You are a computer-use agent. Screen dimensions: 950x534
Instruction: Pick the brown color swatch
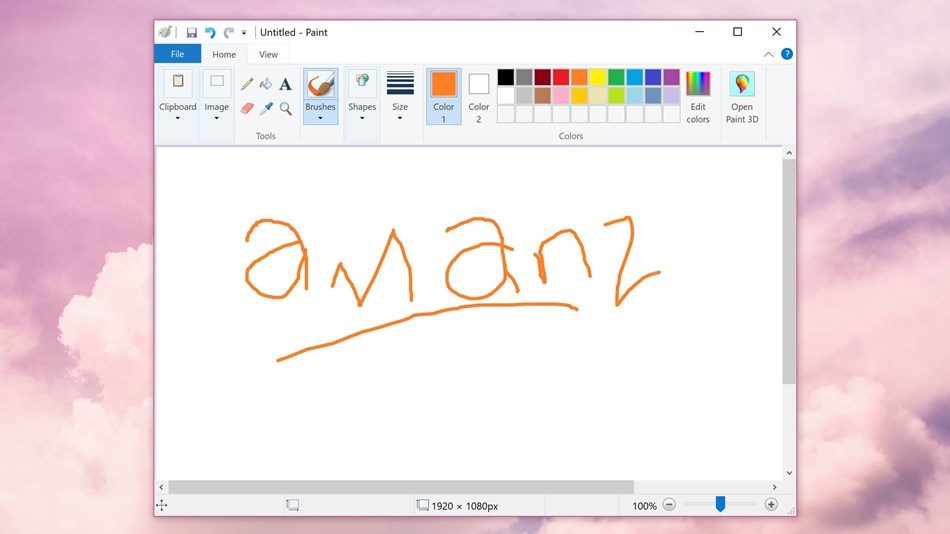[x=543, y=95]
